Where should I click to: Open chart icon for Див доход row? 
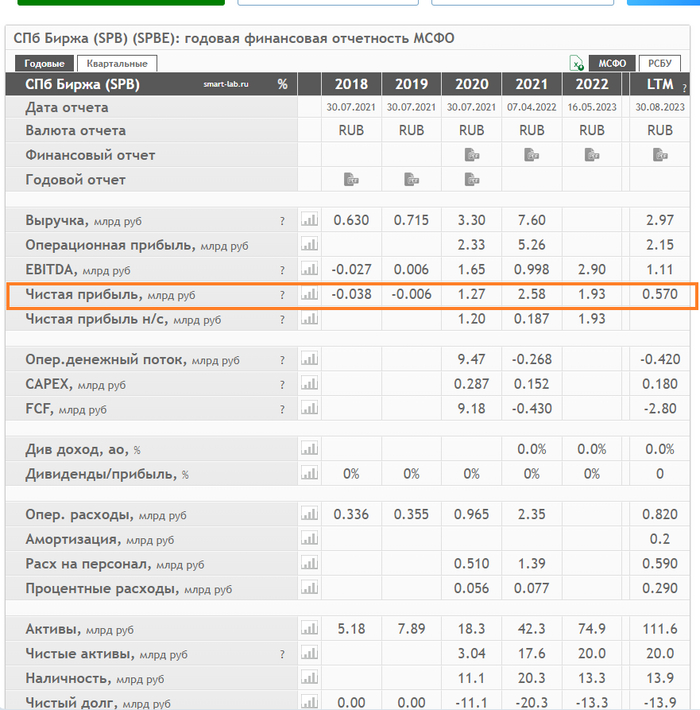click(310, 449)
